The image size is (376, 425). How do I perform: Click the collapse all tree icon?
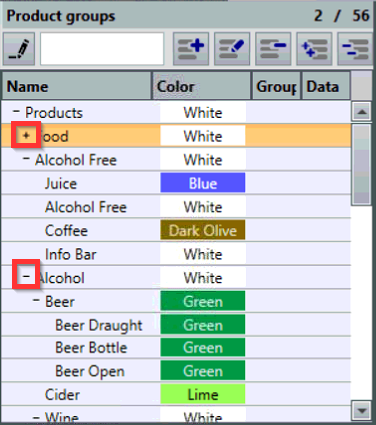(355, 49)
